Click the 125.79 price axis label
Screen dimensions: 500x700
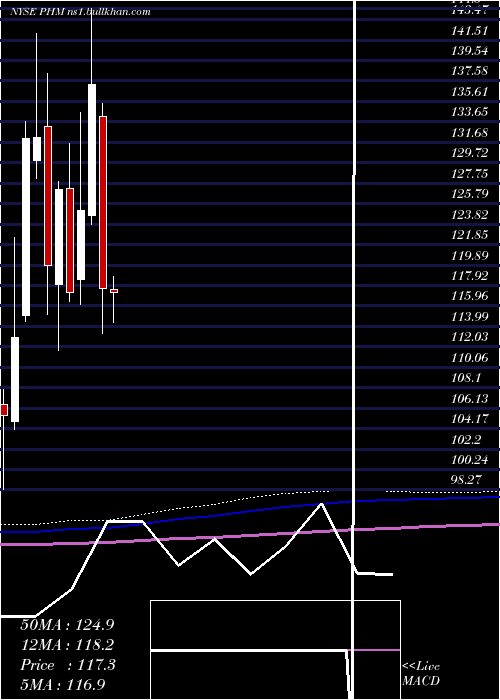click(x=470, y=195)
